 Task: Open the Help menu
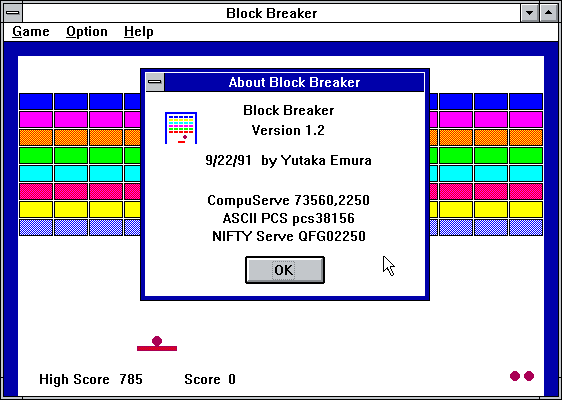click(139, 32)
